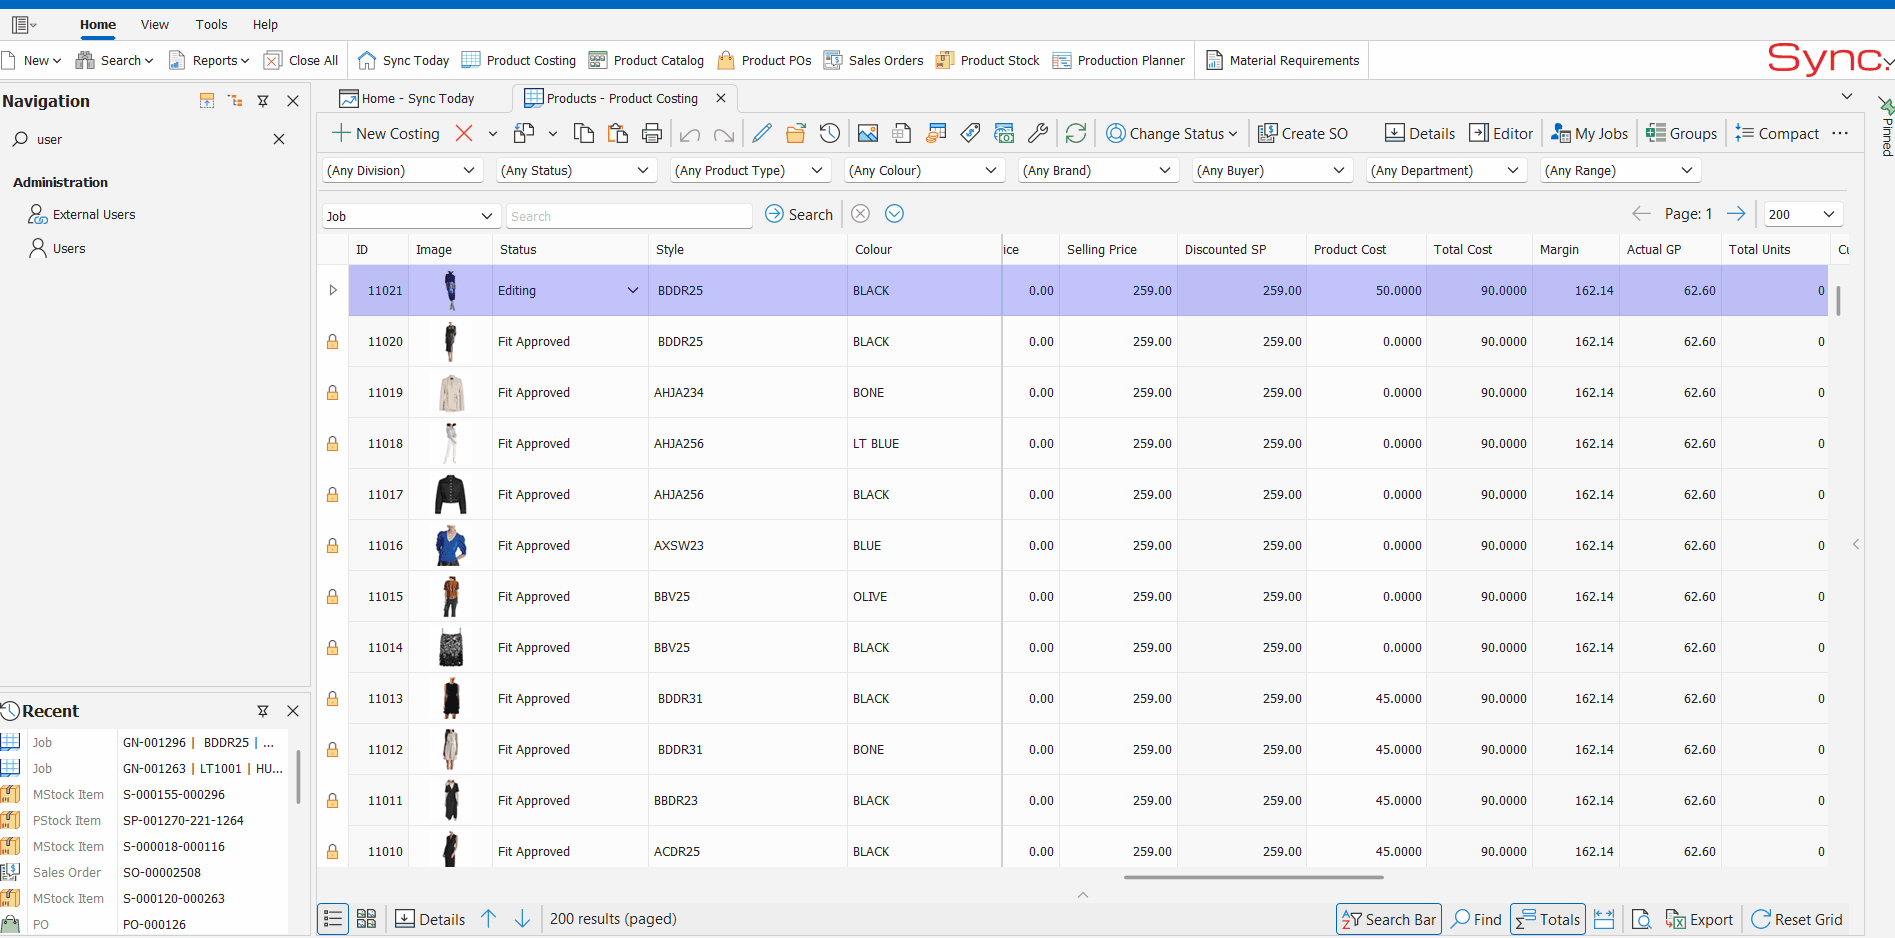The width and height of the screenshot is (1895, 938).
Task: Open the Any Brand dropdown
Action: (1099, 171)
